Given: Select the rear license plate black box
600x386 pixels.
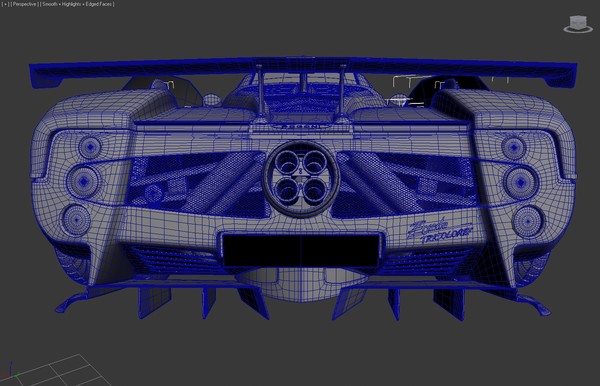Looking at the screenshot, I should (x=301, y=250).
